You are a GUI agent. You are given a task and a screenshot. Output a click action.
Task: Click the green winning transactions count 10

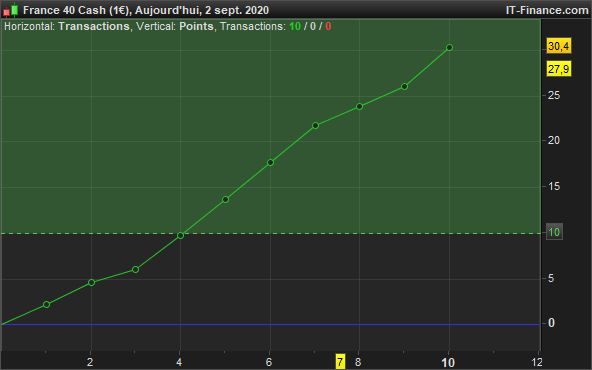pos(295,26)
